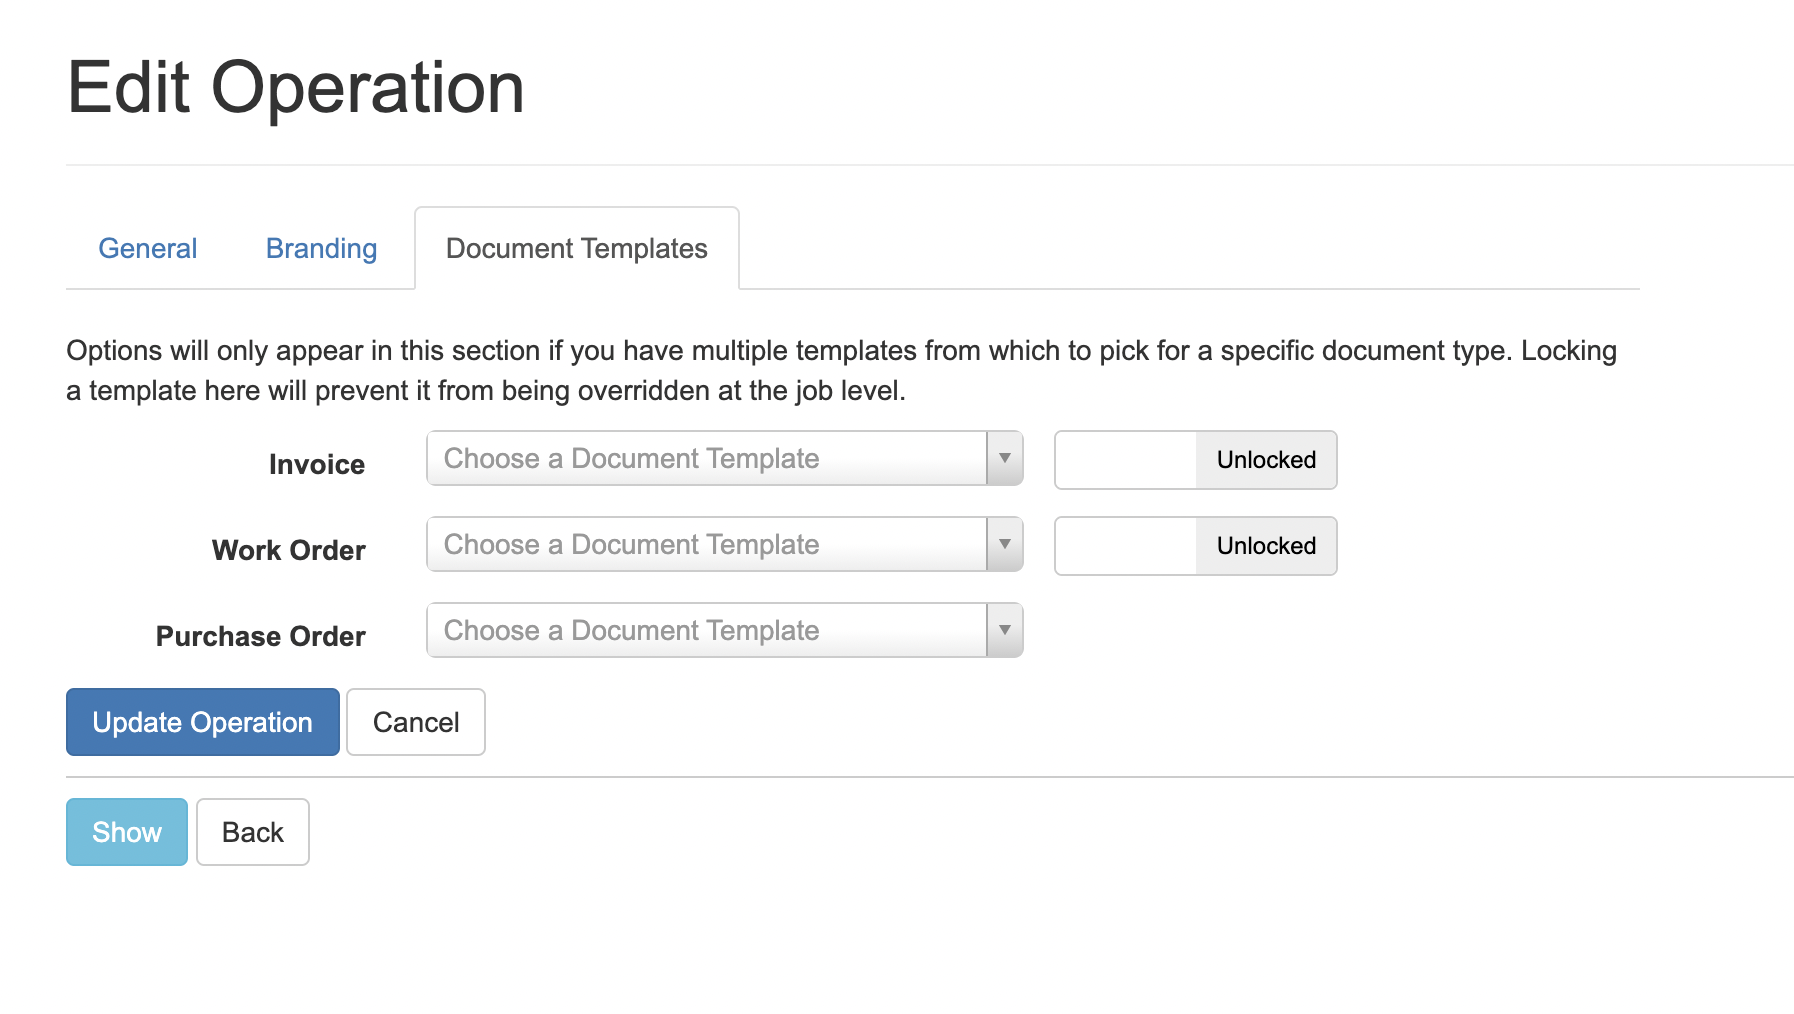
Task: Open the Work Order document template selector
Action: 706,544
